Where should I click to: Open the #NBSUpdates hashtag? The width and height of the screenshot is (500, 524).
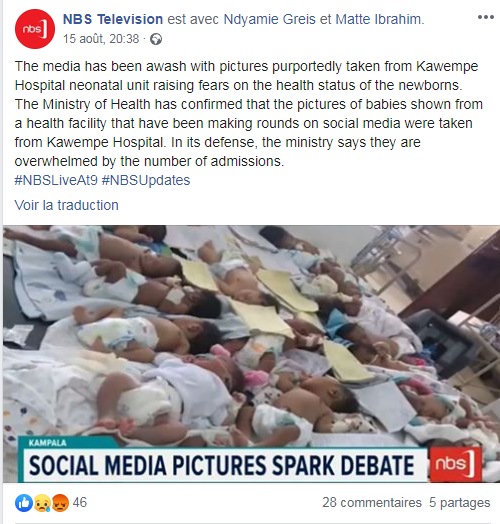146,180
